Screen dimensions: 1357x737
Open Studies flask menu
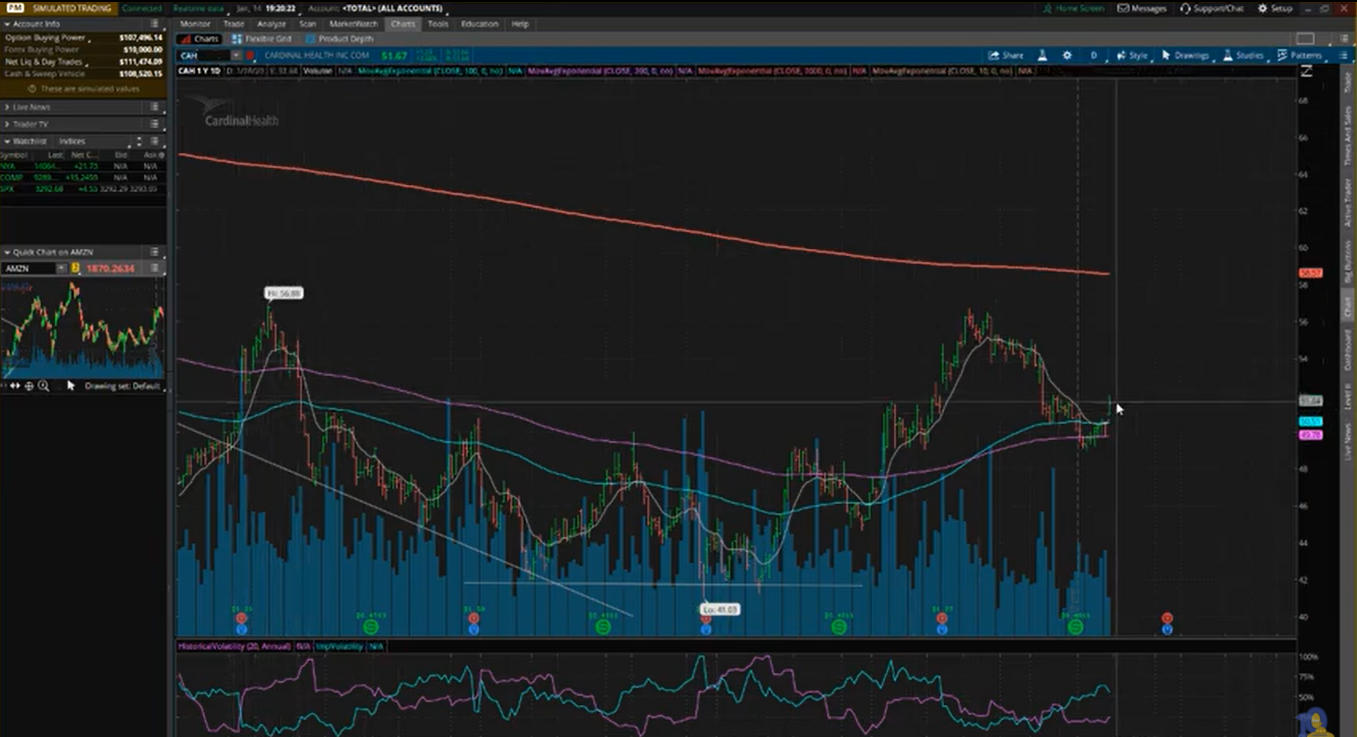tap(1244, 56)
